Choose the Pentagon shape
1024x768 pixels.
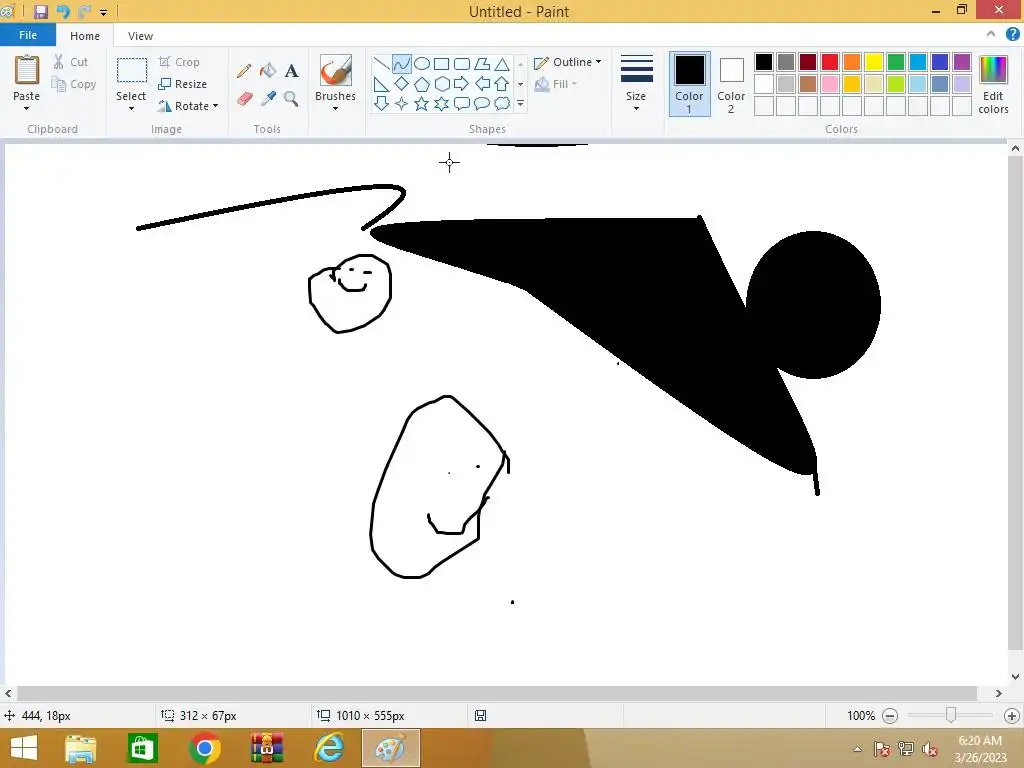(422, 84)
